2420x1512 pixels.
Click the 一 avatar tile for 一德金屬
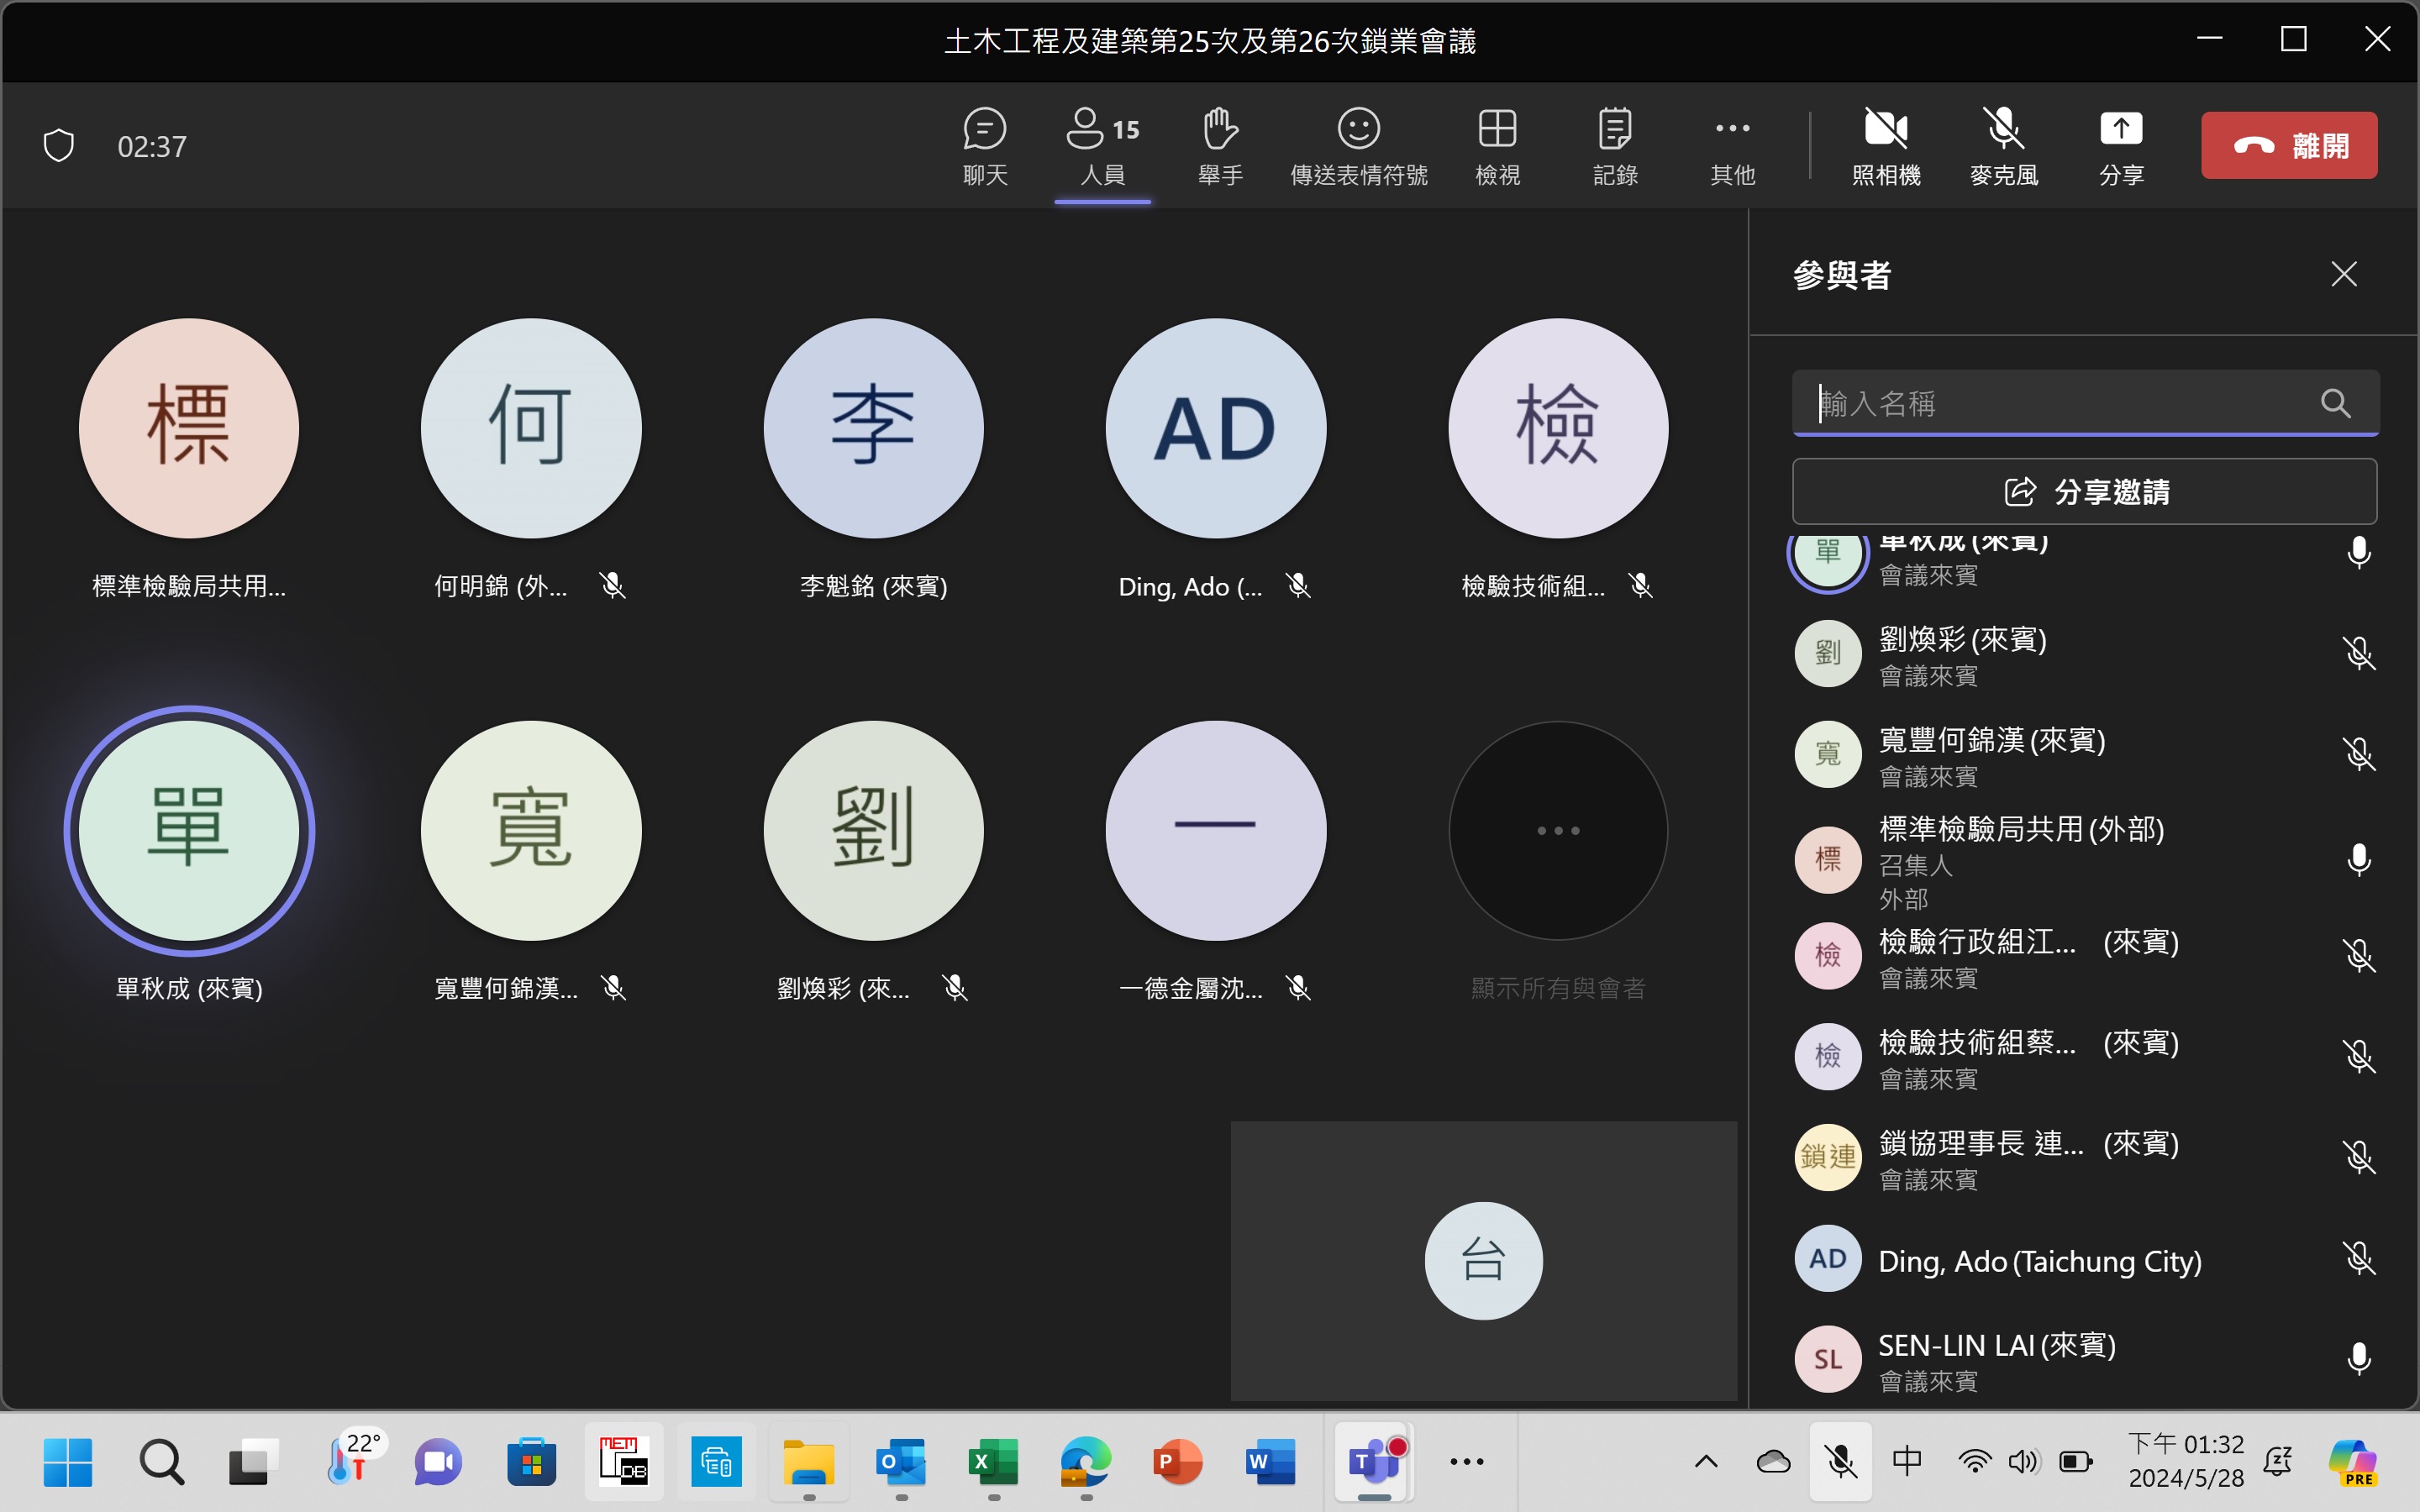[1216, 830]
